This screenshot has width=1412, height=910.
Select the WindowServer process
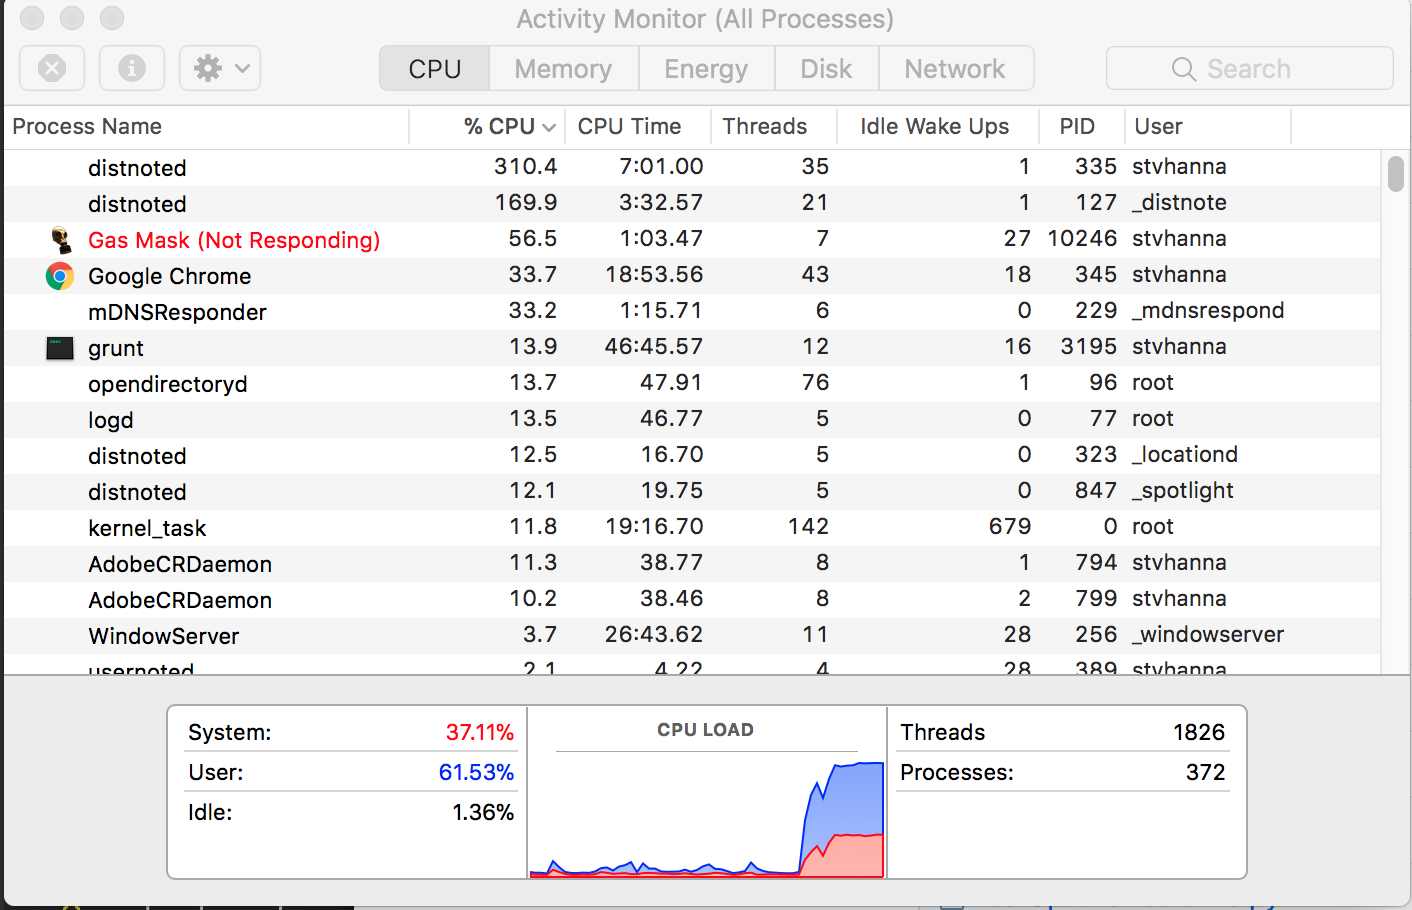tap(692, 635)
